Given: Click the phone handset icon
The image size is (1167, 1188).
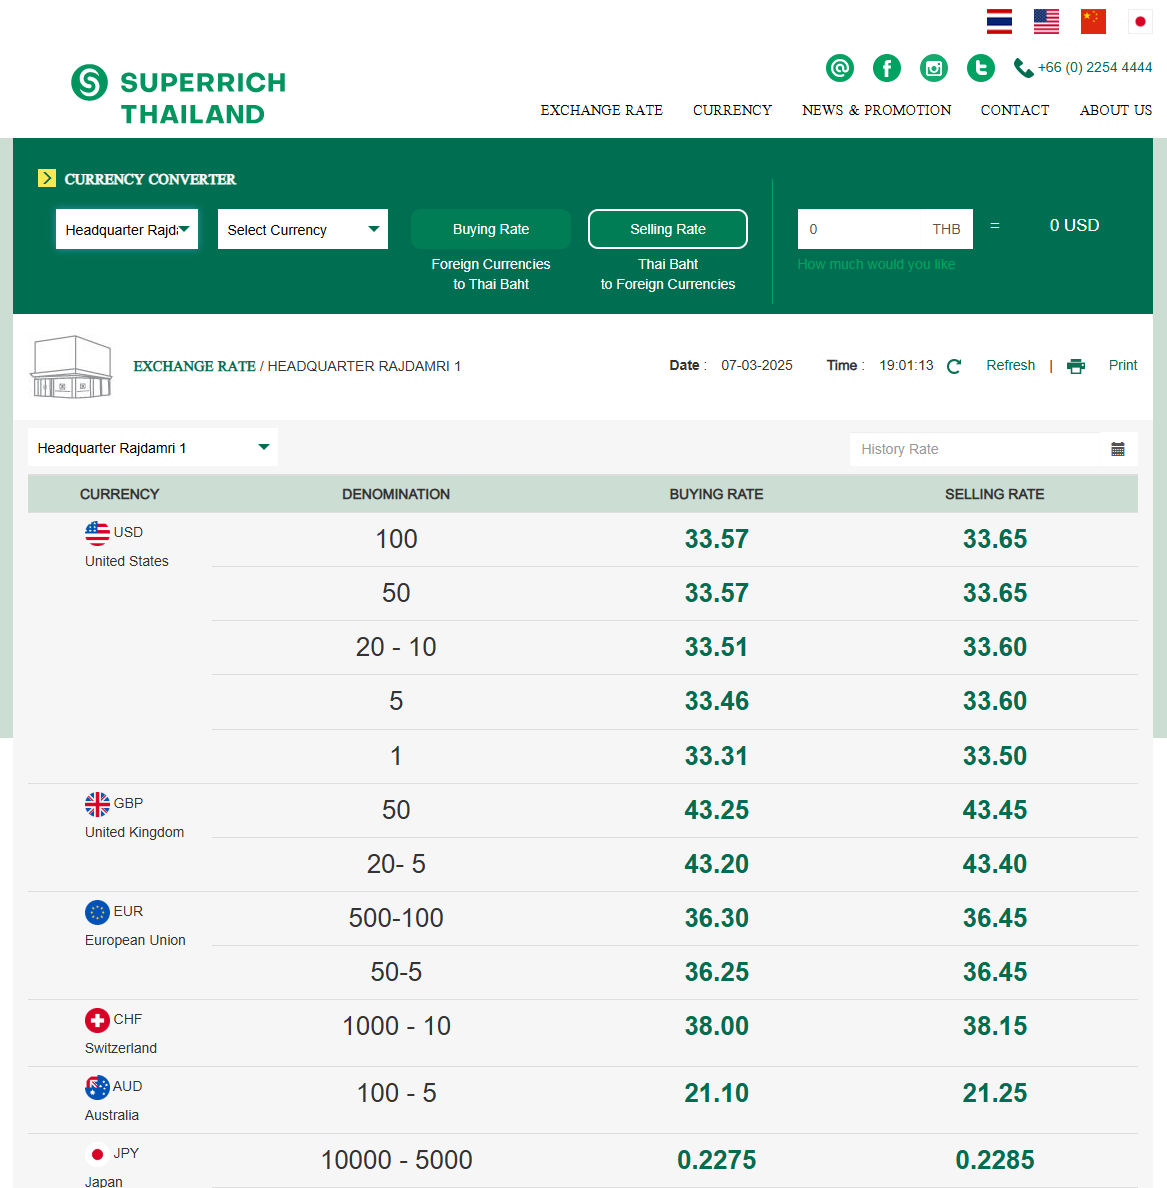Looking at the screenshot, I should click(1023, 68).
